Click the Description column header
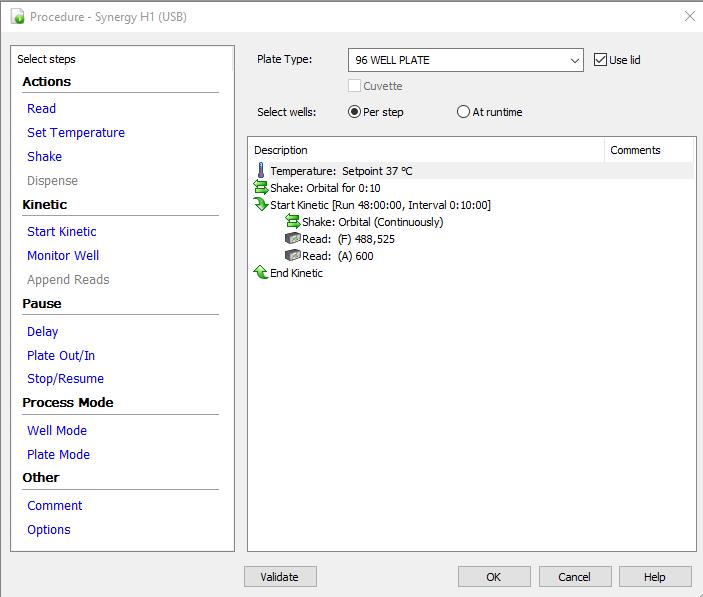Viewport: 703px width, 597px height. [x=426, y=150]
